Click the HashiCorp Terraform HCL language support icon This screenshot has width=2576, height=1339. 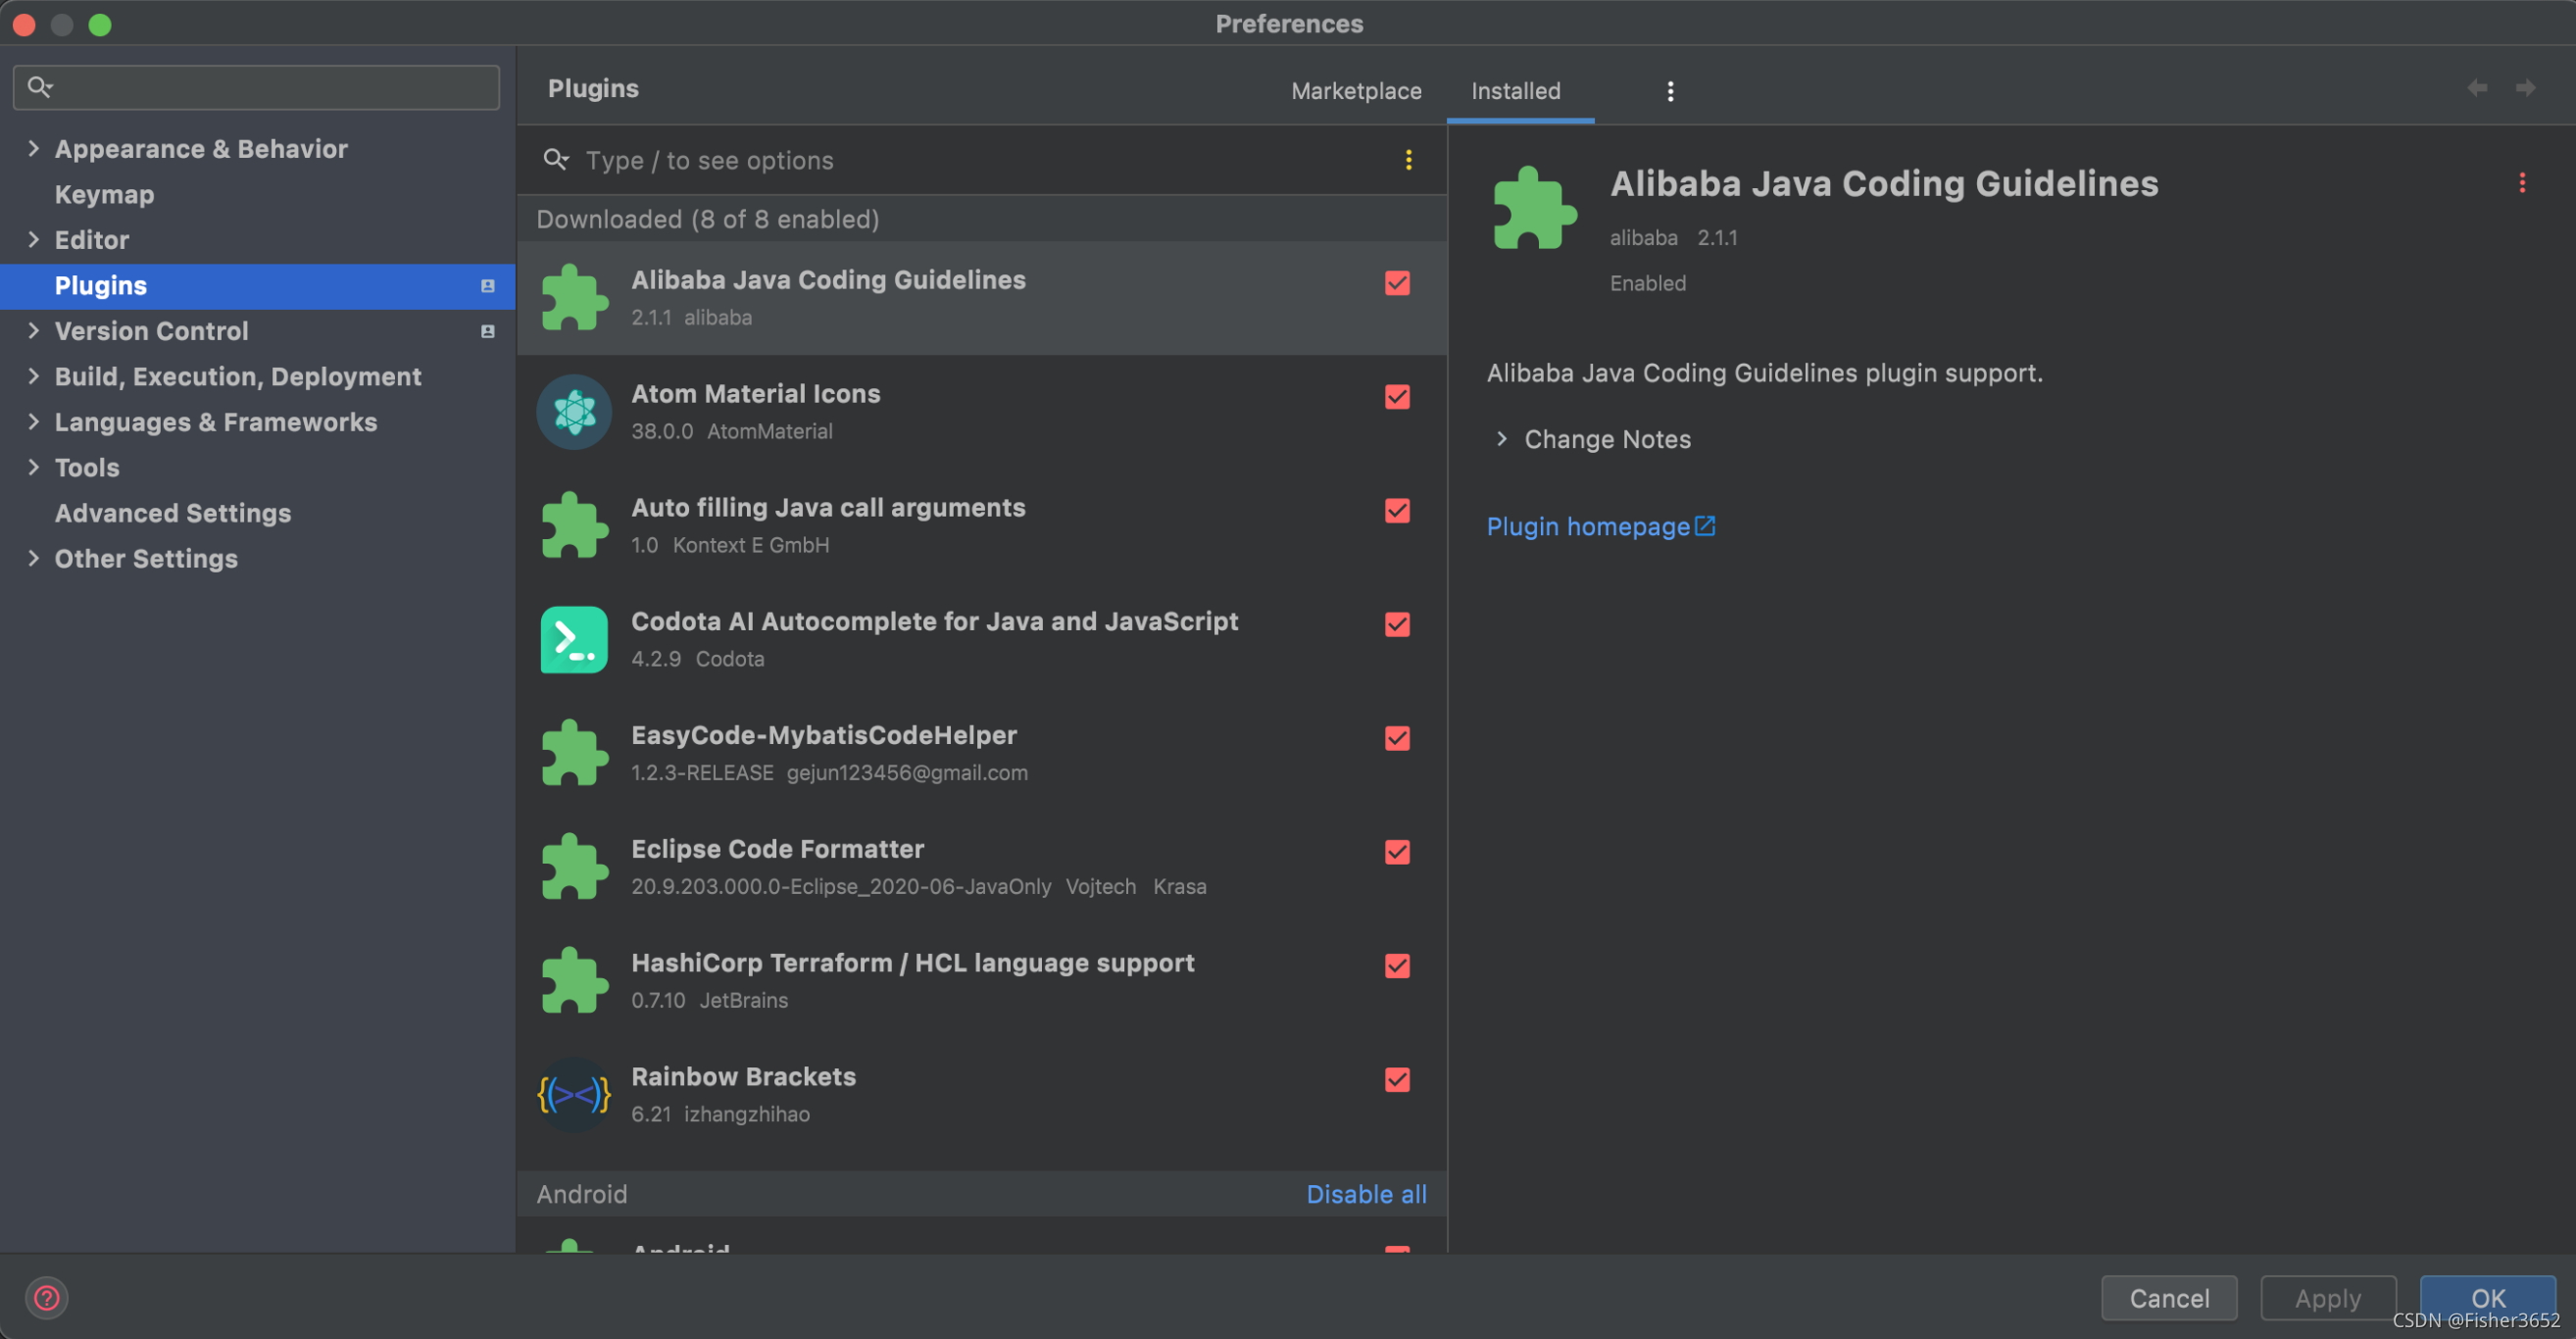coord(574,979)
